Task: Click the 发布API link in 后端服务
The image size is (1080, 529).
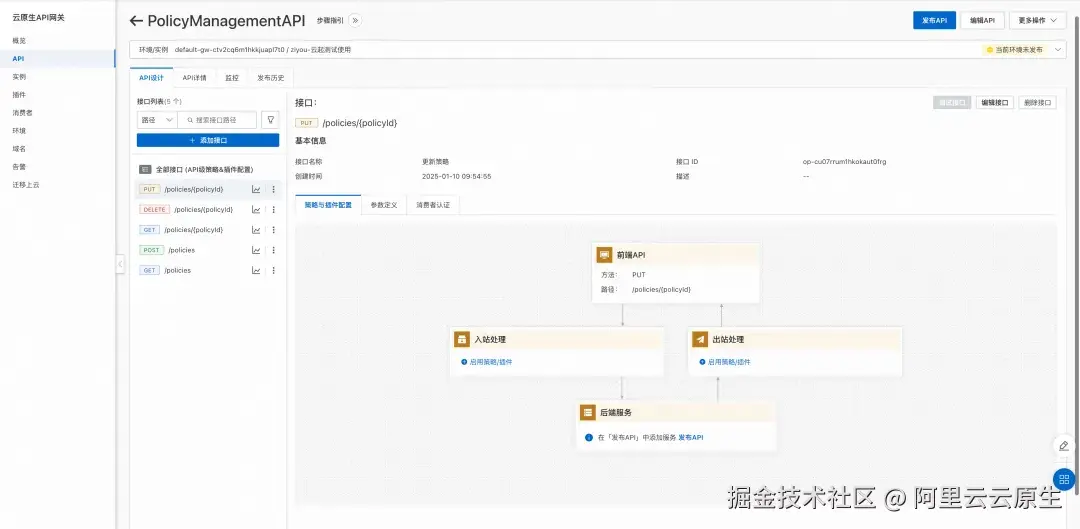Action: click(690, 437)
